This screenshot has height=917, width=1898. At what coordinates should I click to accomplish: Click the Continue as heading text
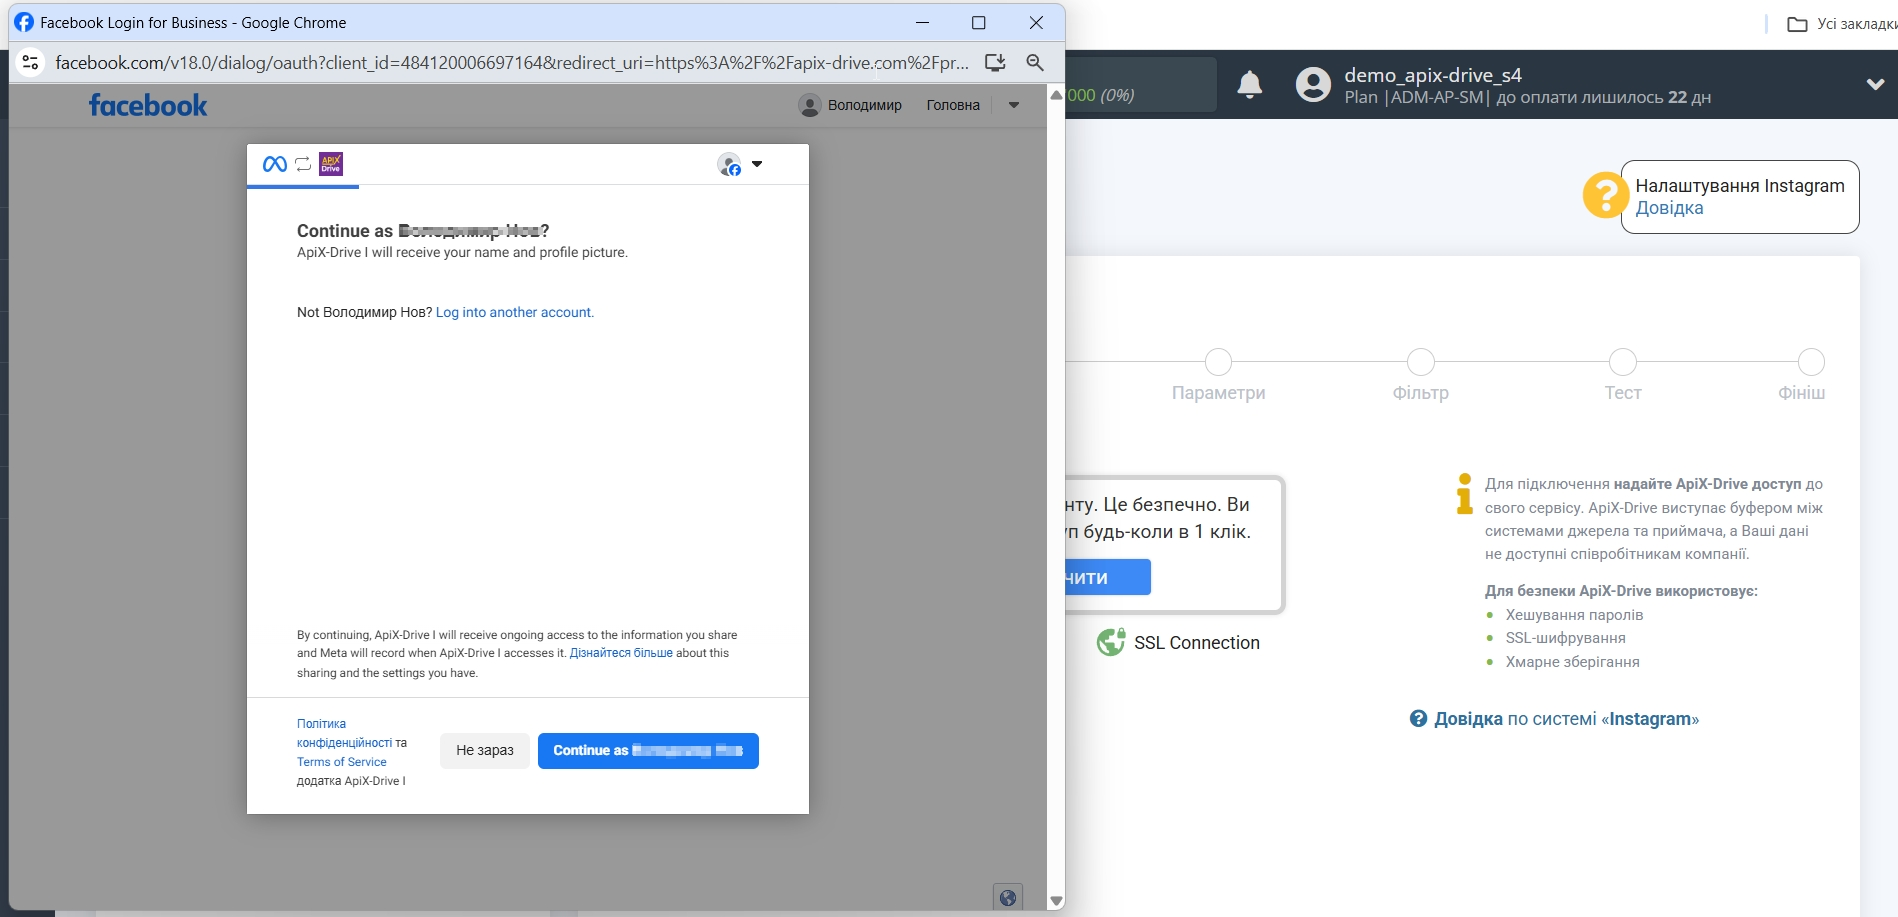click(x=423, y=231)
